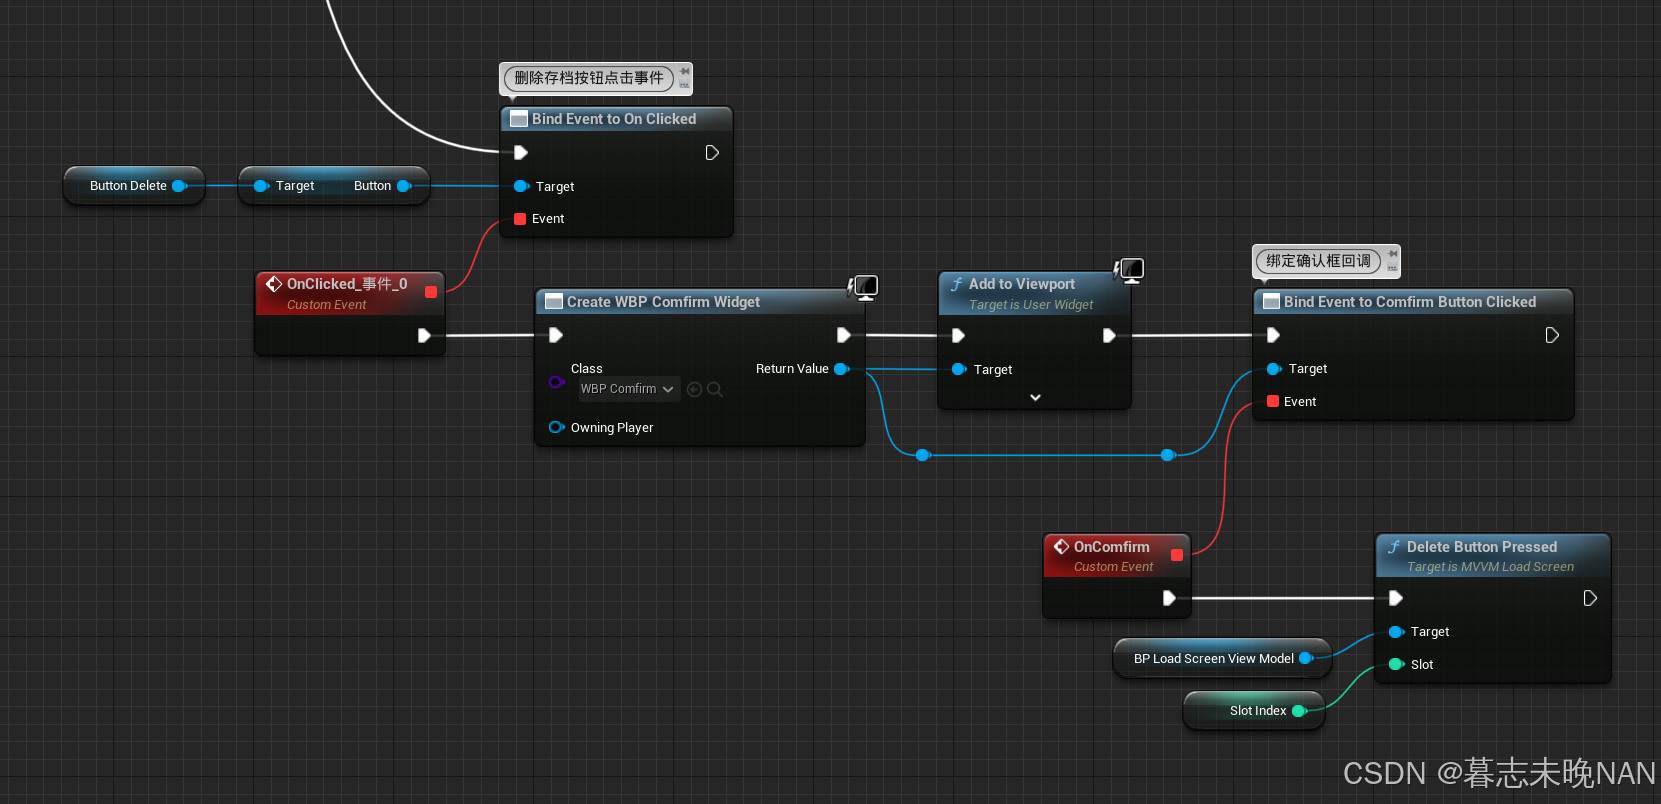Click exec output pin of Bind Event to On Clicked

(712, 153)
